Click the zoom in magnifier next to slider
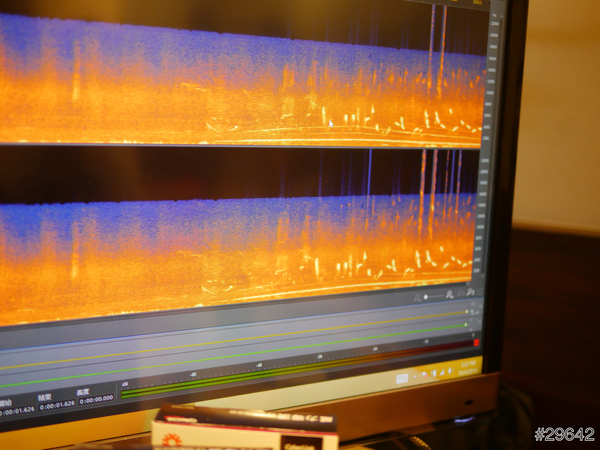The height and width of the screenshot is (450, 600). (x=450, y=295)
